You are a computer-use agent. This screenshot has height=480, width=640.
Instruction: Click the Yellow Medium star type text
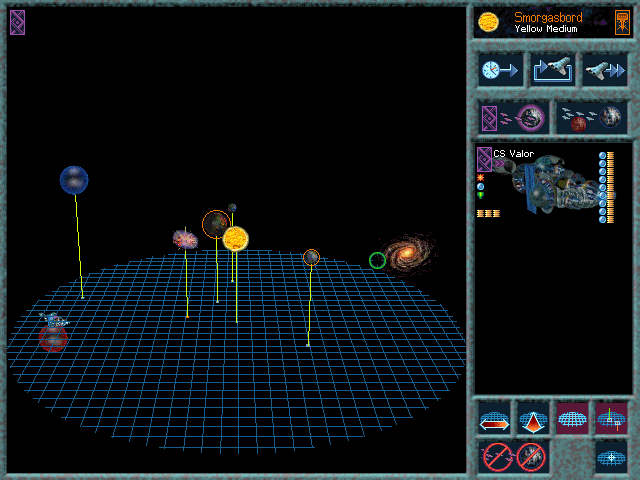tap(546, 29)
